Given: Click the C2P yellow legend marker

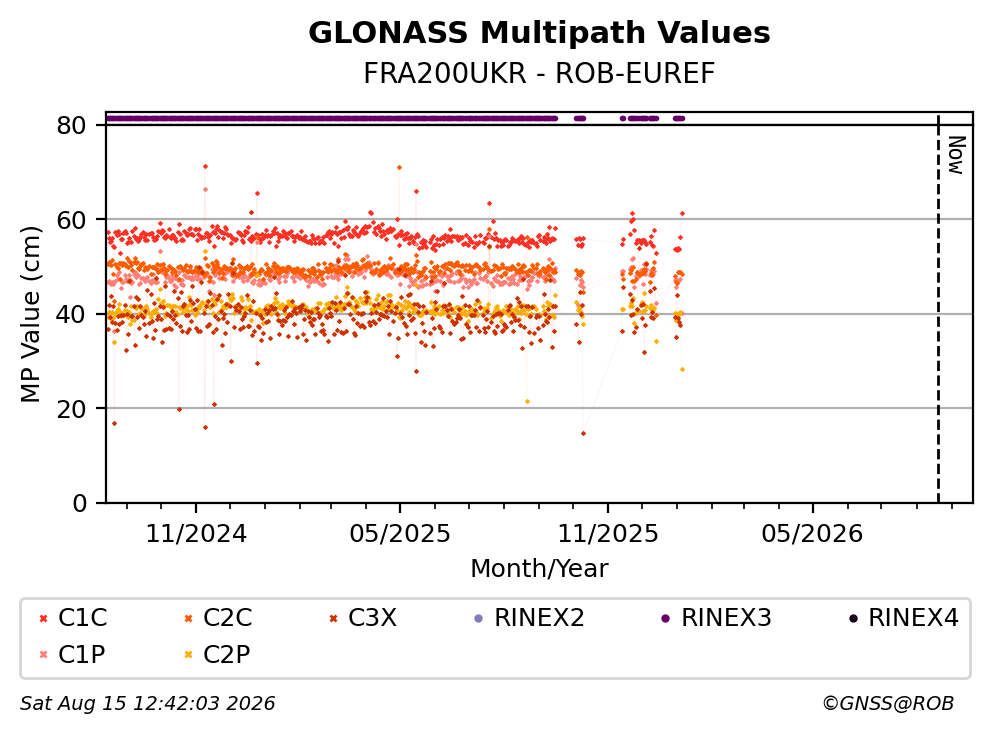Looking at the screenshot, I should pos(188,655).
